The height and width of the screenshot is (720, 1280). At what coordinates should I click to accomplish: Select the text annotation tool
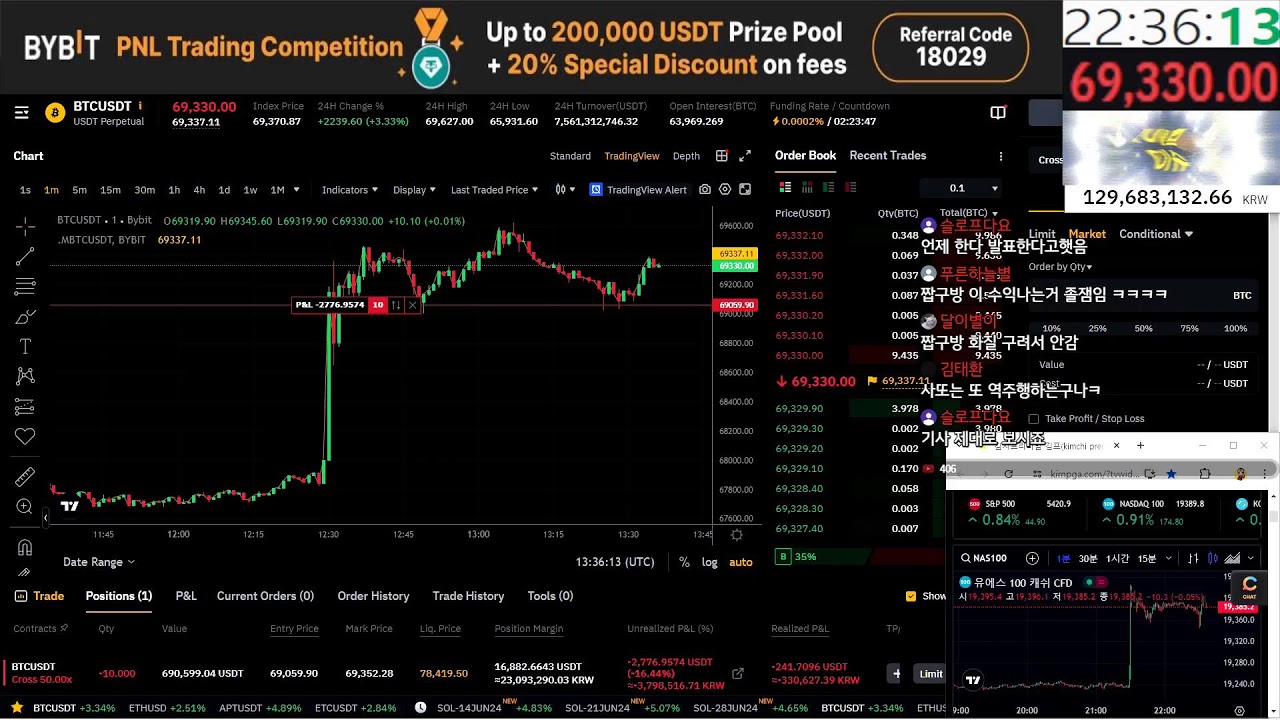[x=25, y=346]
